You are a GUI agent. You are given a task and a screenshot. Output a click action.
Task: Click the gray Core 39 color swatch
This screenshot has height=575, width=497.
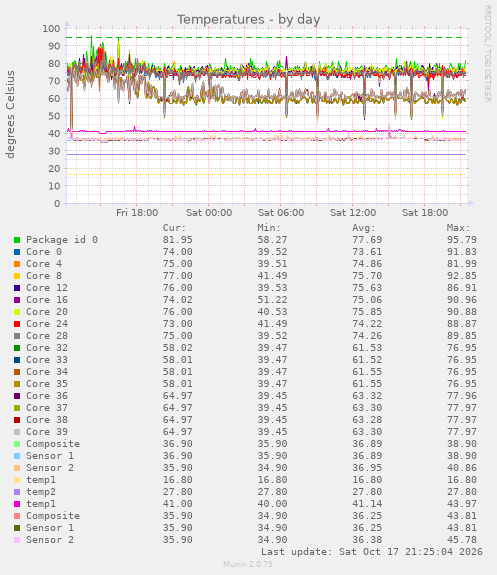(x=17, y=432)
